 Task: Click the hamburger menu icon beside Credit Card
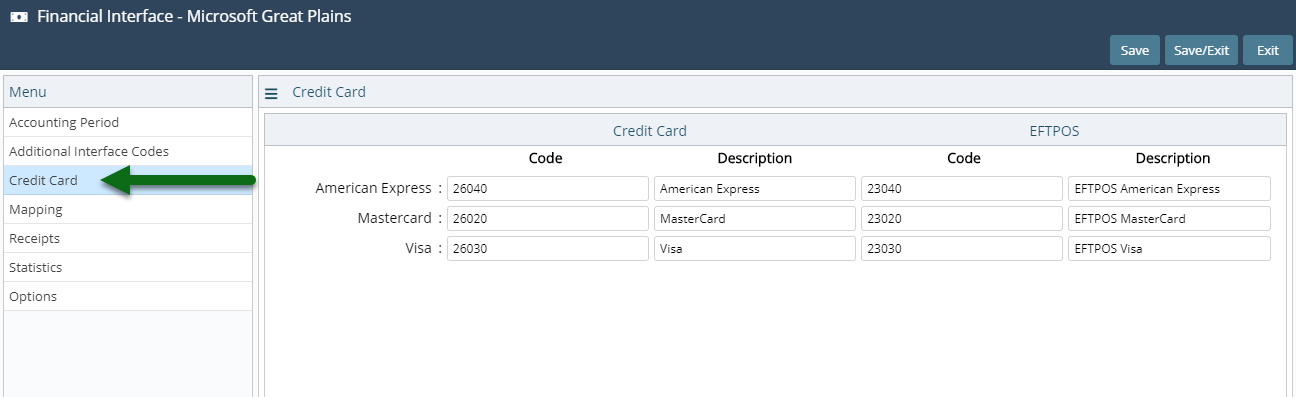pyautogui.click(x=271, y=93)
